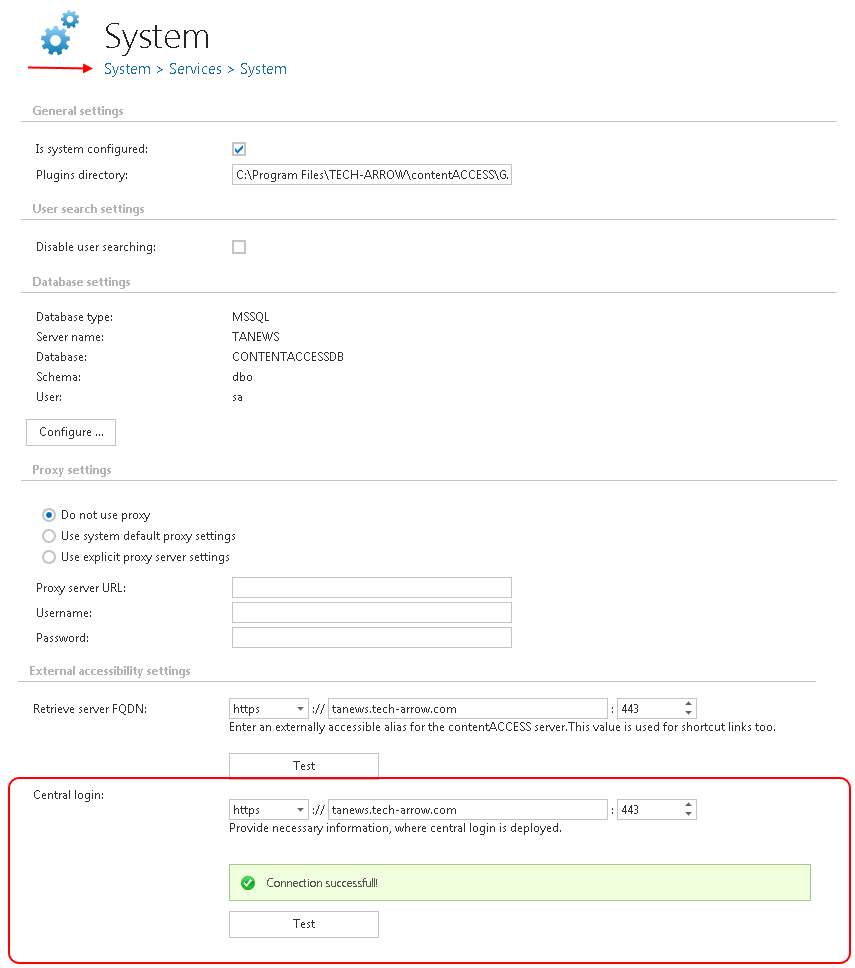The image size is (855, 968).
Task: Increase Retrieve server FQDN port number
Action: point(689,704)
